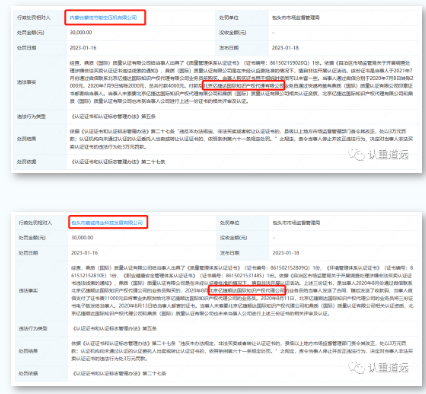This screenshot has width=426, height=394.
Task: Click 30,000.00 amount in the 科技发展 company record
Action: (82, 238)
